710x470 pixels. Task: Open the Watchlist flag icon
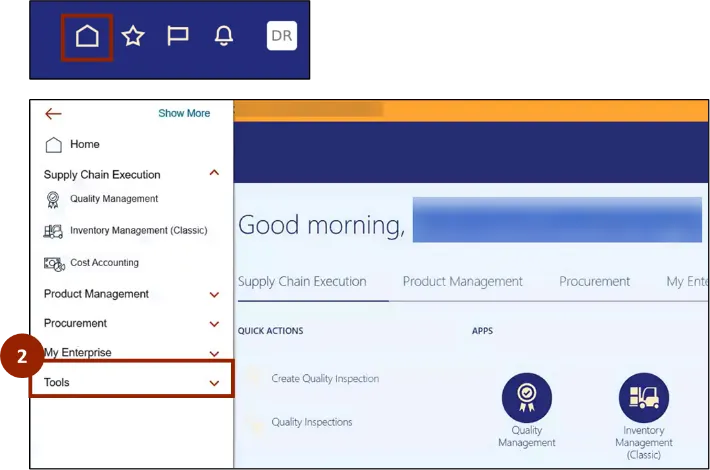pos(178,36)
